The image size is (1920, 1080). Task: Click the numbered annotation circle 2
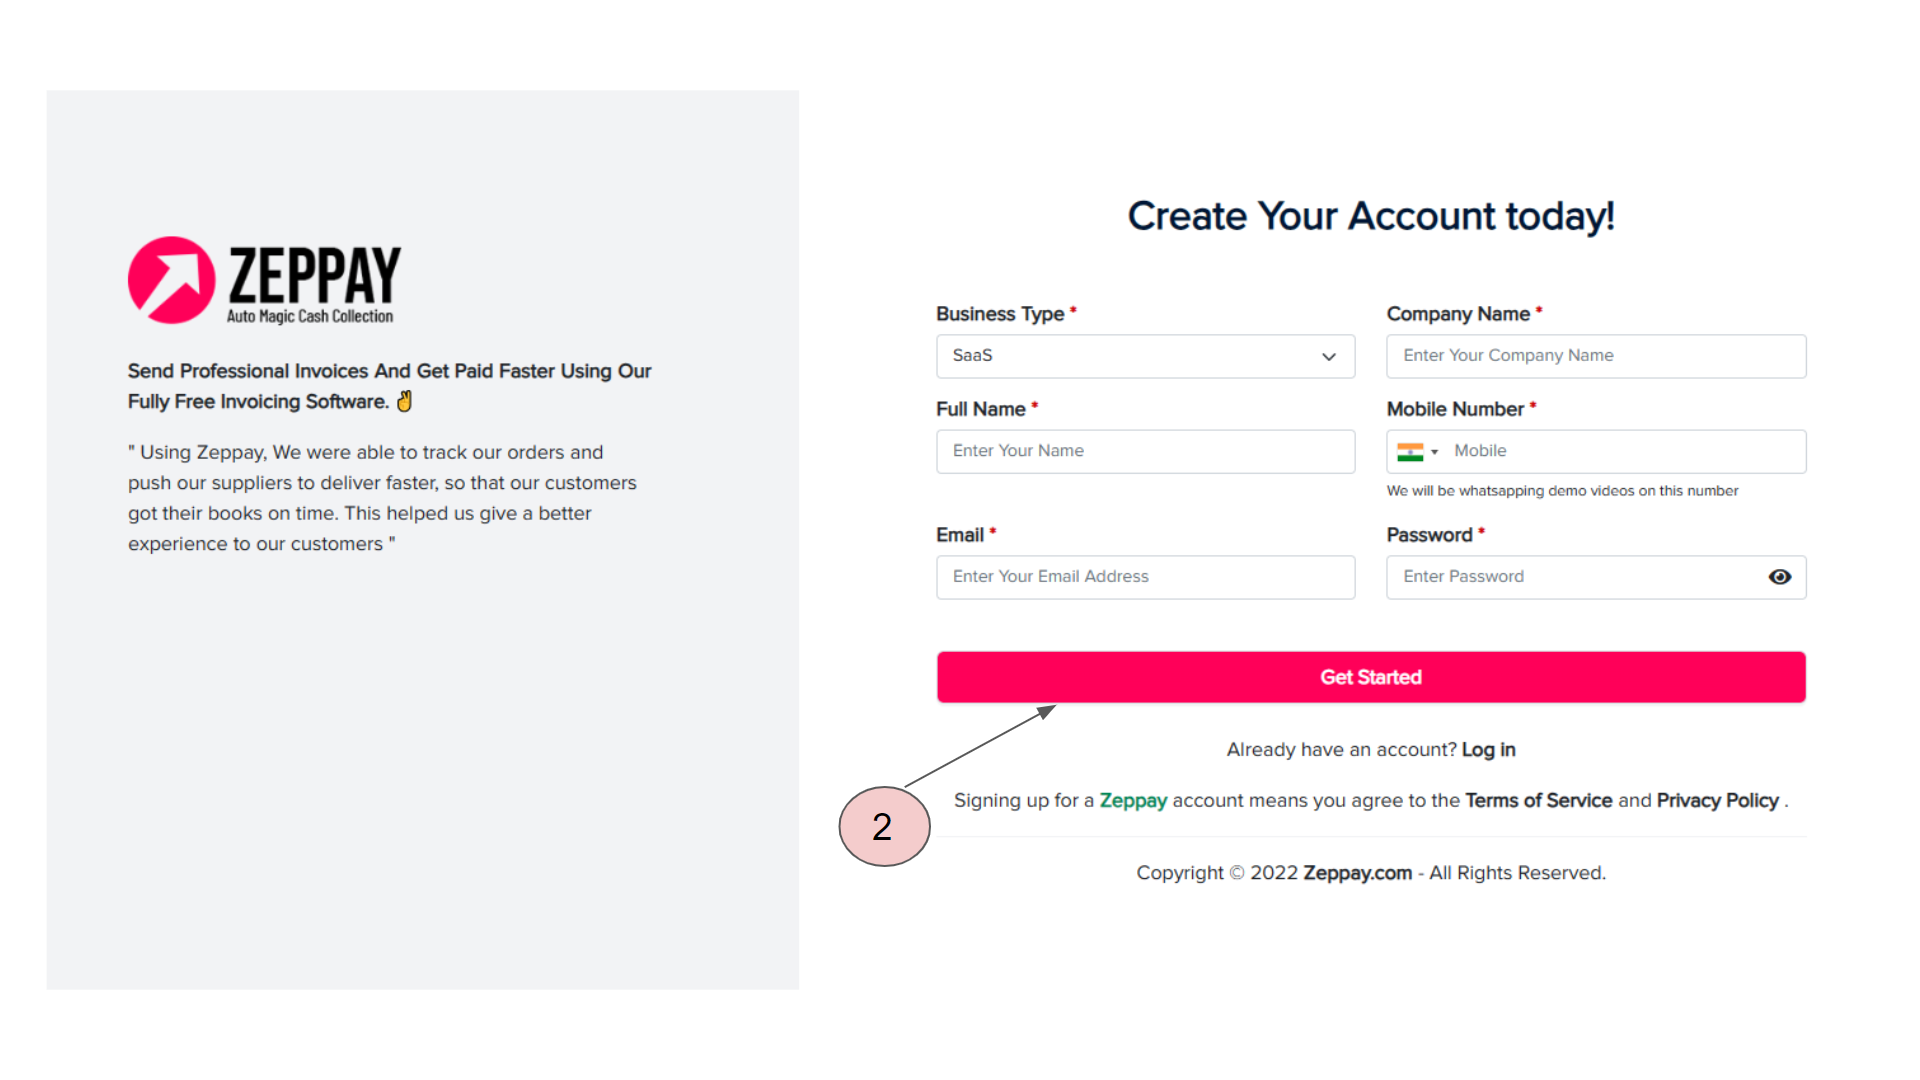884,826
